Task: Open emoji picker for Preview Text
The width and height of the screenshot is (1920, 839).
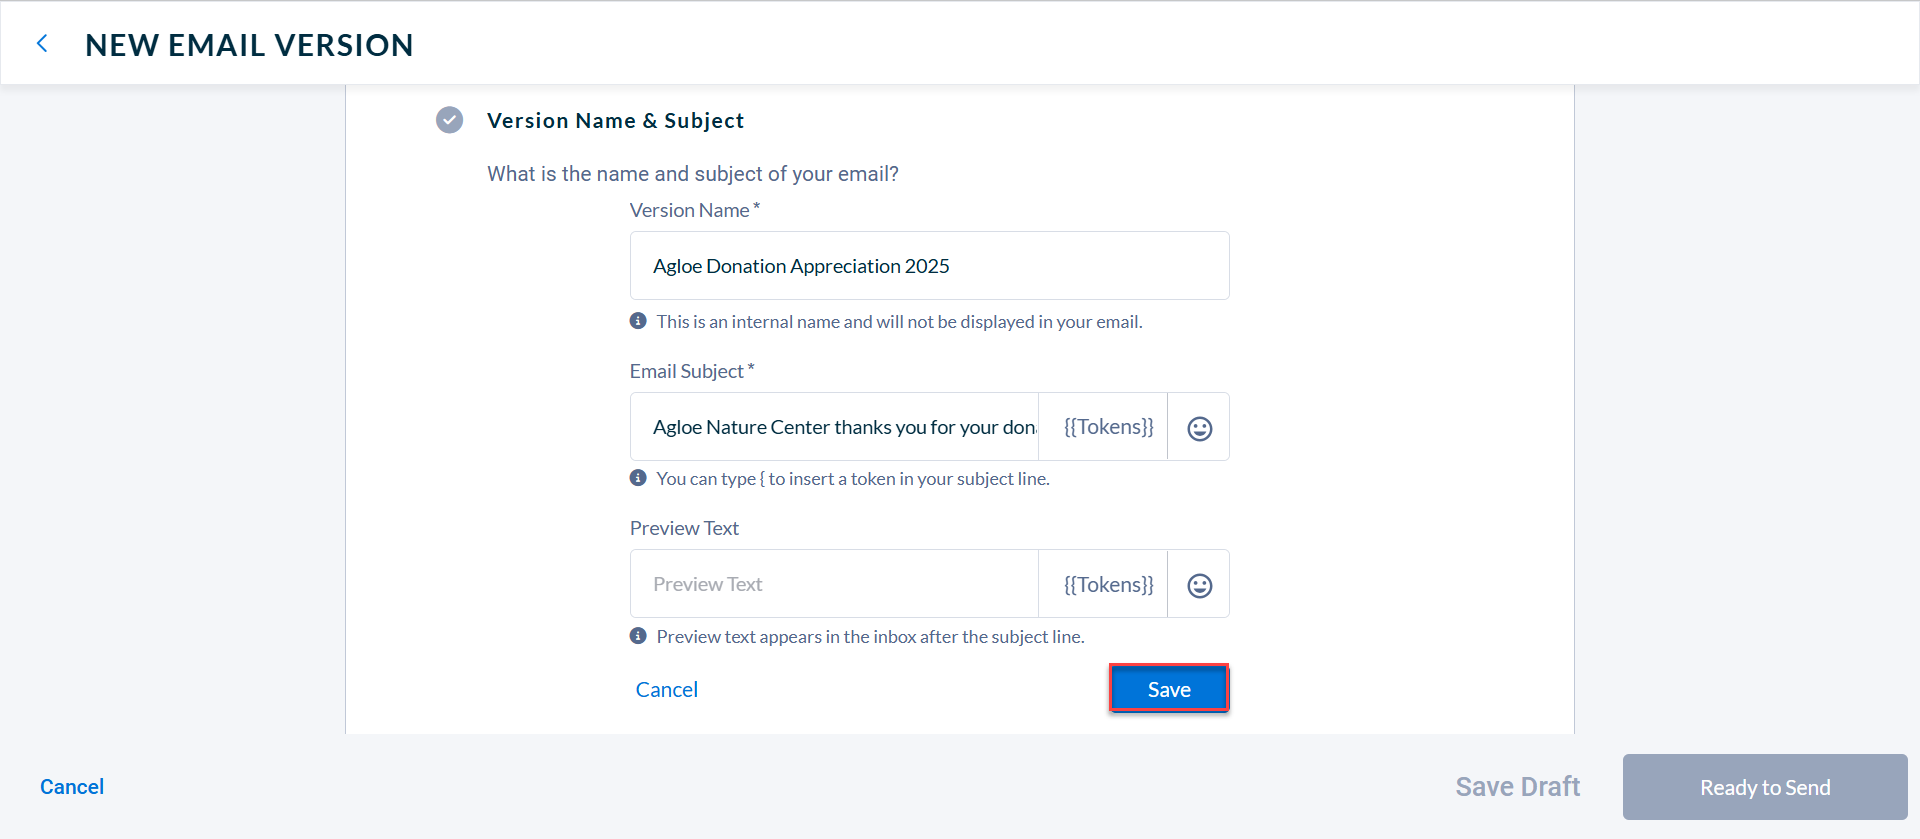Action: [1199, 584]
